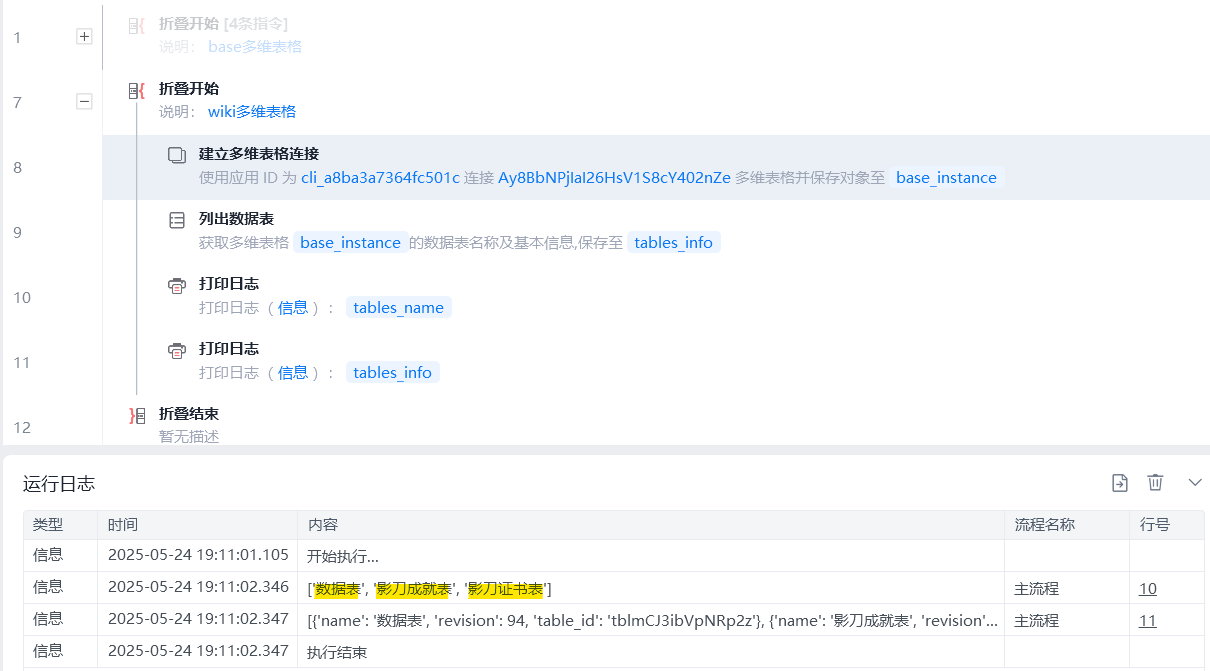Click the 时间 column header in log
Image resolution: width=1210 pixels, height=671 pixels.
tap(123, 525)
